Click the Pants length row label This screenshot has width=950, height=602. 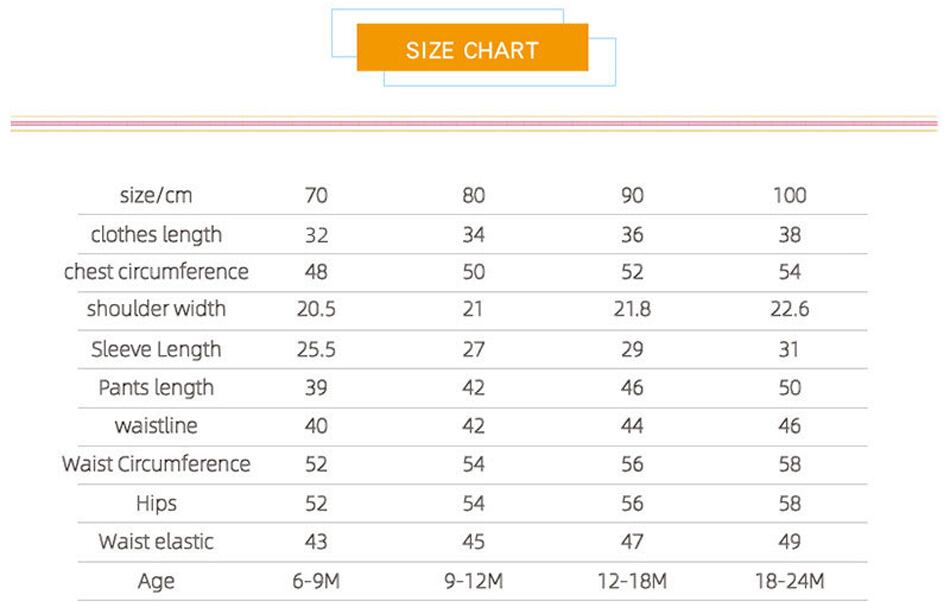(156, 387)
